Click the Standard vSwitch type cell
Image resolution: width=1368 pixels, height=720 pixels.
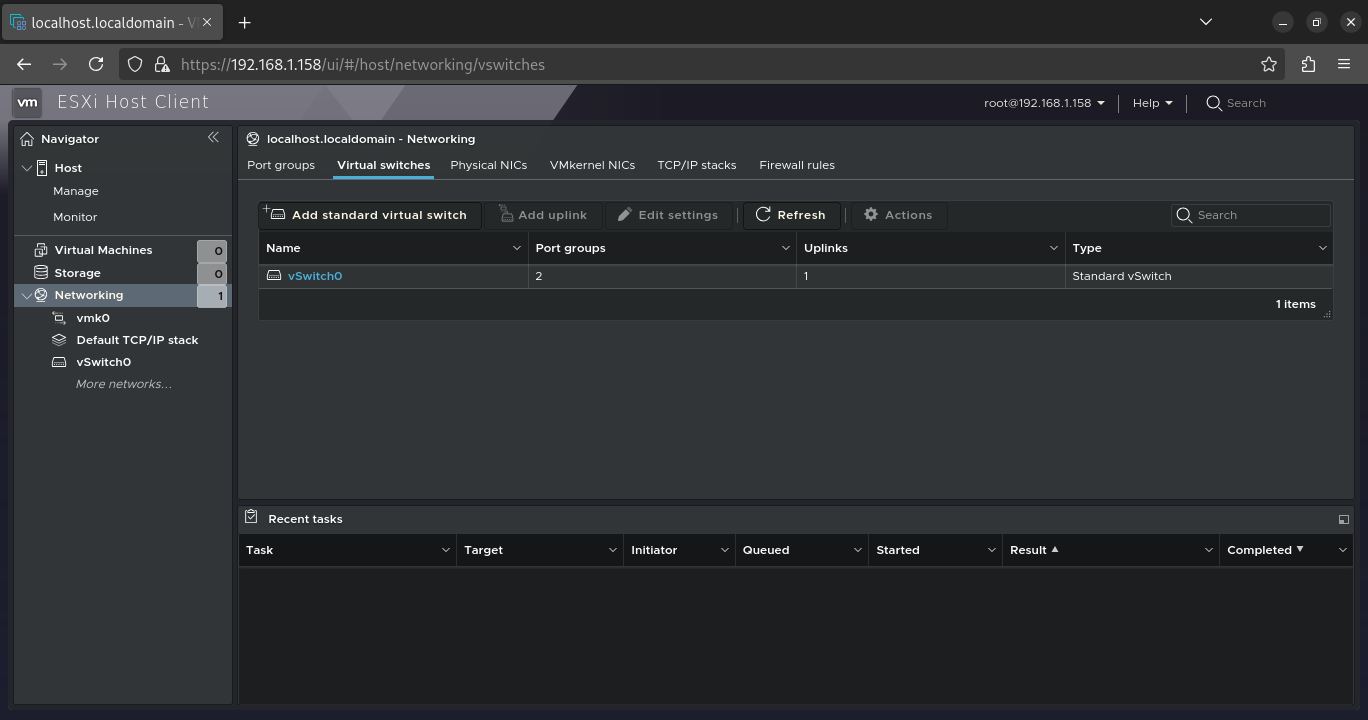(x=1199, y=276)
